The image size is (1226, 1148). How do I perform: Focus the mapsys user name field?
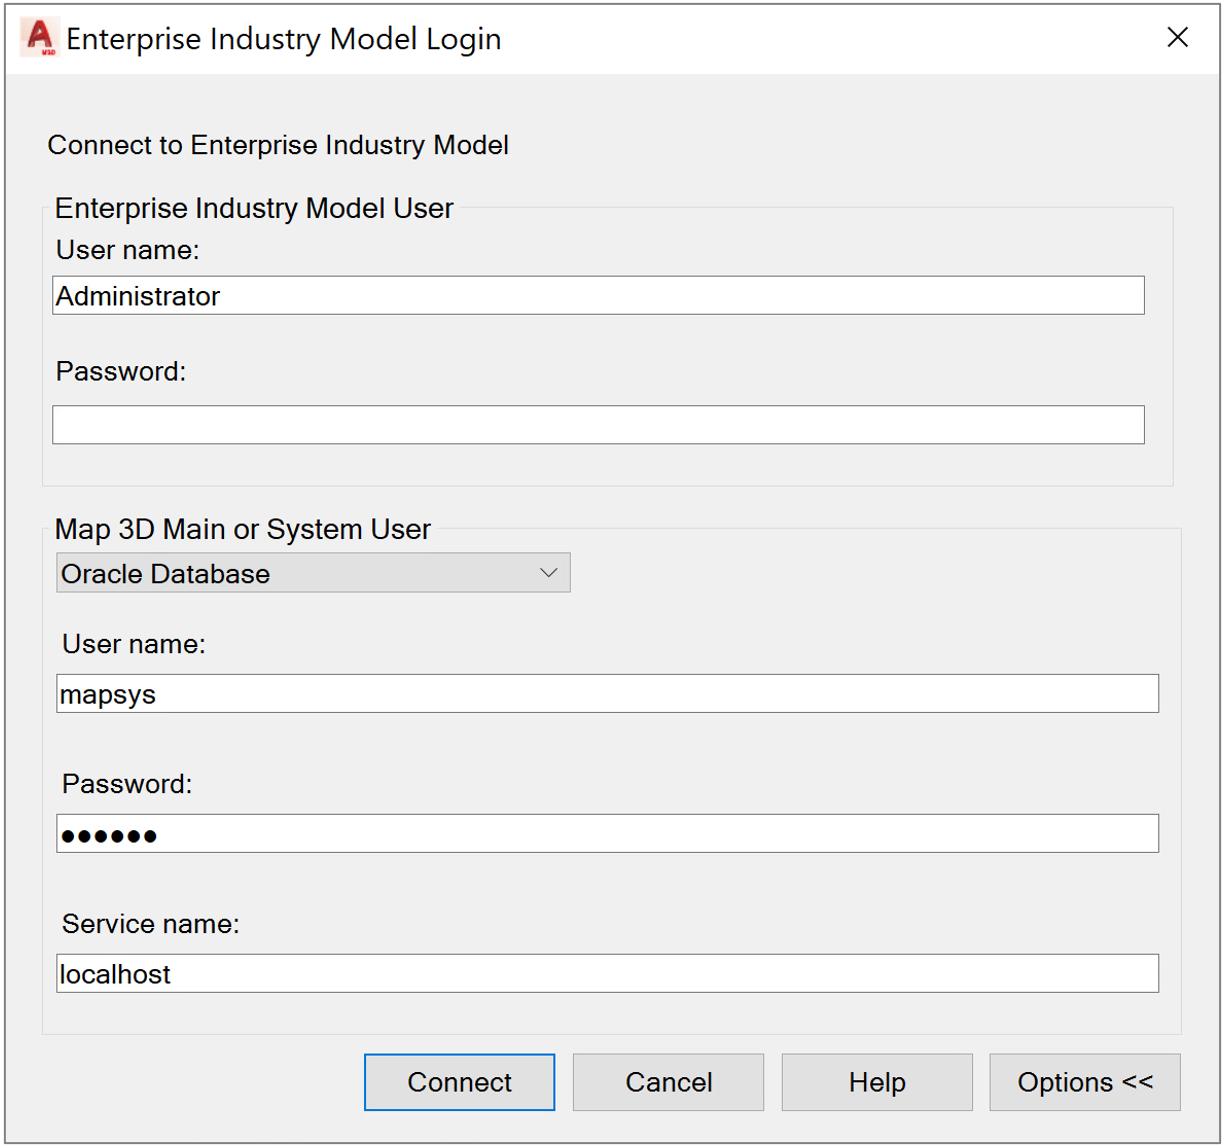[x=607, y=694]
